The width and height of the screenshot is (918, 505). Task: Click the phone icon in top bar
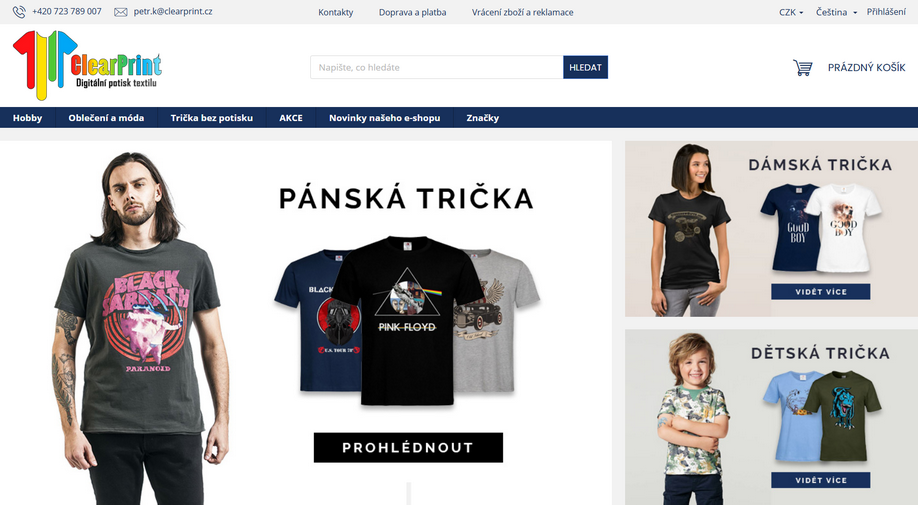19,12
